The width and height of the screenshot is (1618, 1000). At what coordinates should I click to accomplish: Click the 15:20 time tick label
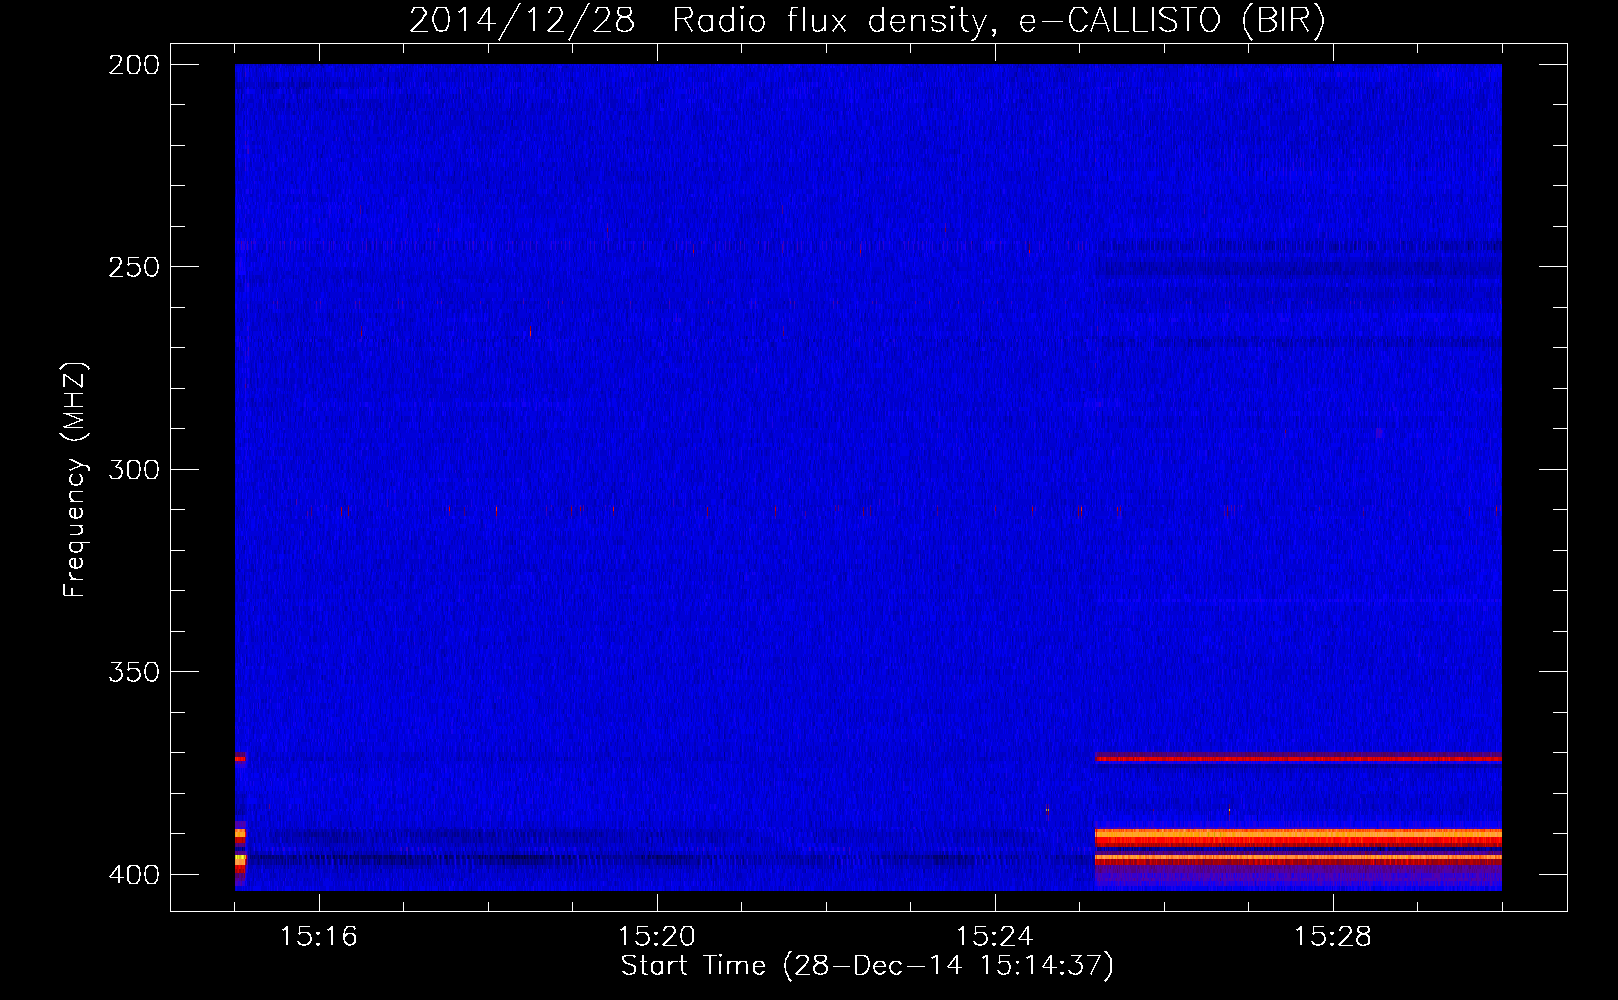tap(657, 936)
